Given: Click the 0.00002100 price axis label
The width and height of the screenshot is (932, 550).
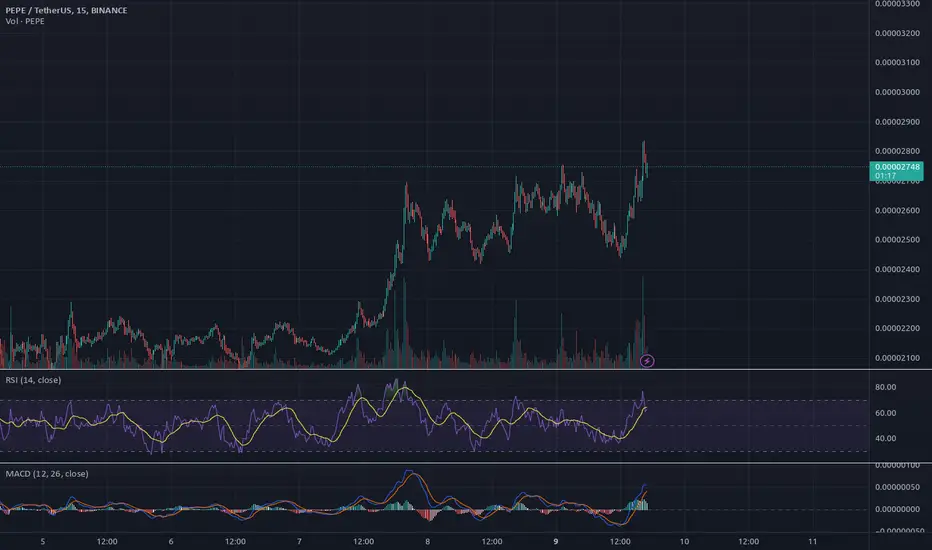Looking at the screenshot, I should pos(897,358).
